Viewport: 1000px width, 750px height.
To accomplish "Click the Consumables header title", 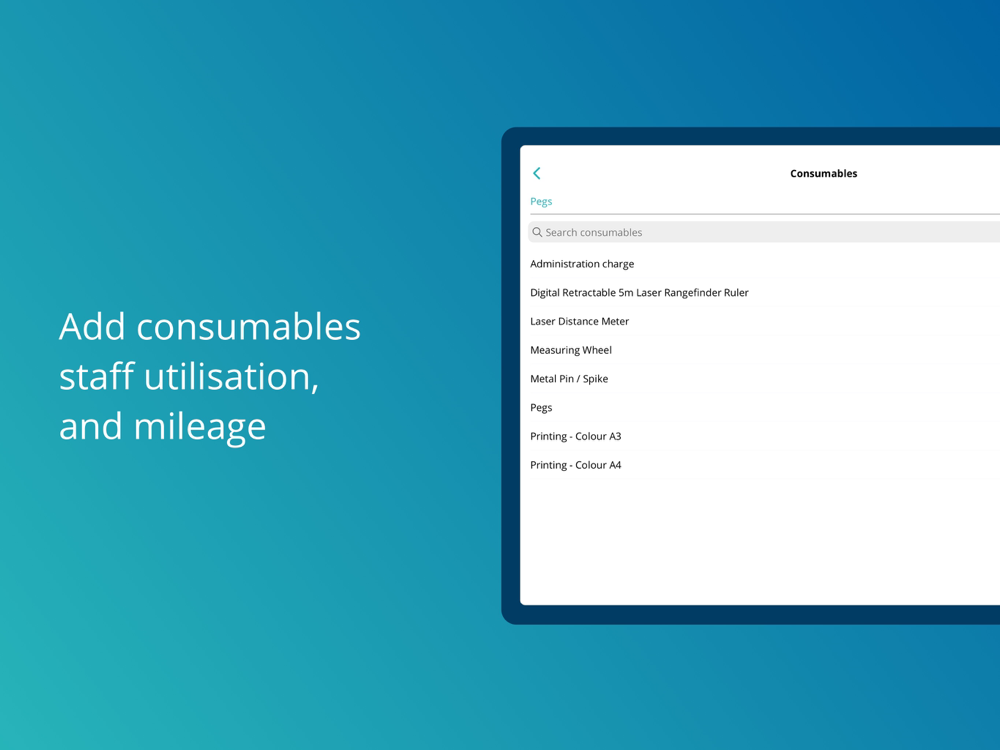I will click(x=823, y=173).
